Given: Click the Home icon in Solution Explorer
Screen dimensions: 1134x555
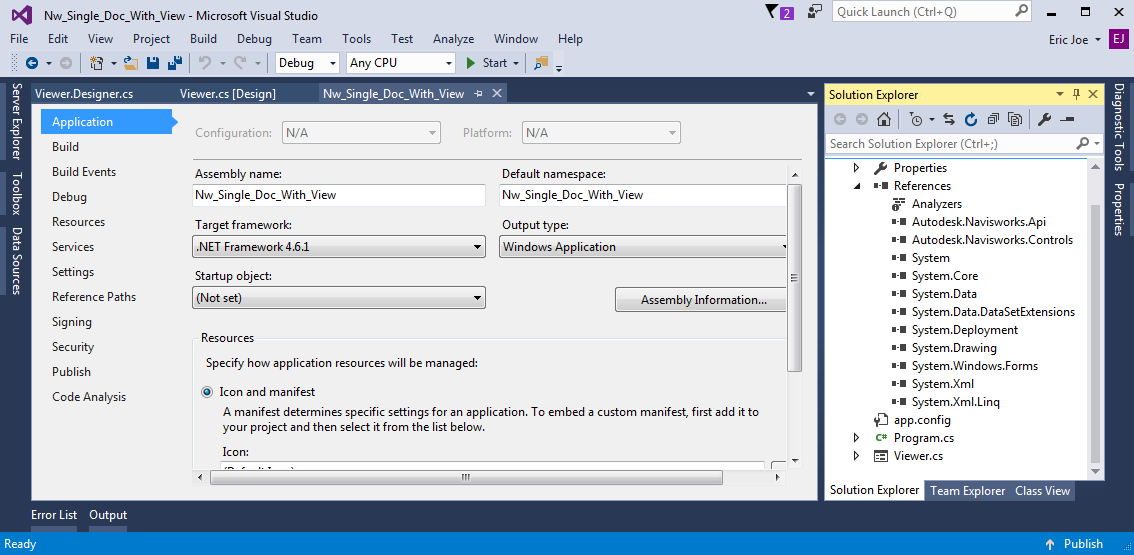Looking at the screenshot, I should pos(883,119).
